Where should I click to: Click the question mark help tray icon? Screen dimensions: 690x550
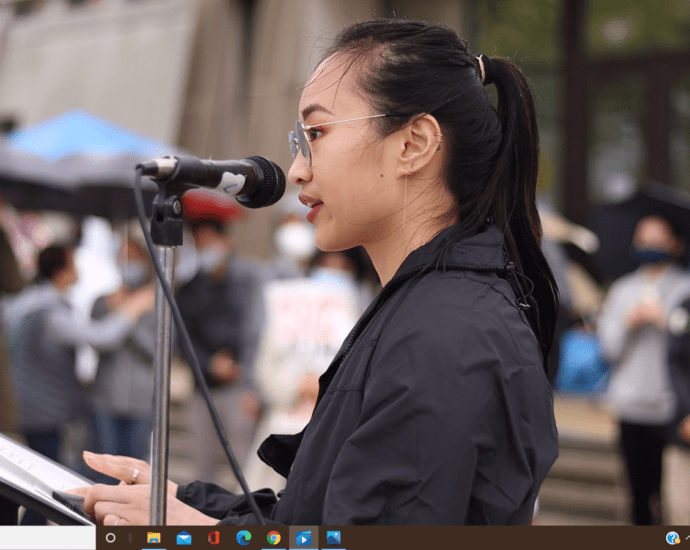click(x=672, y=538)
